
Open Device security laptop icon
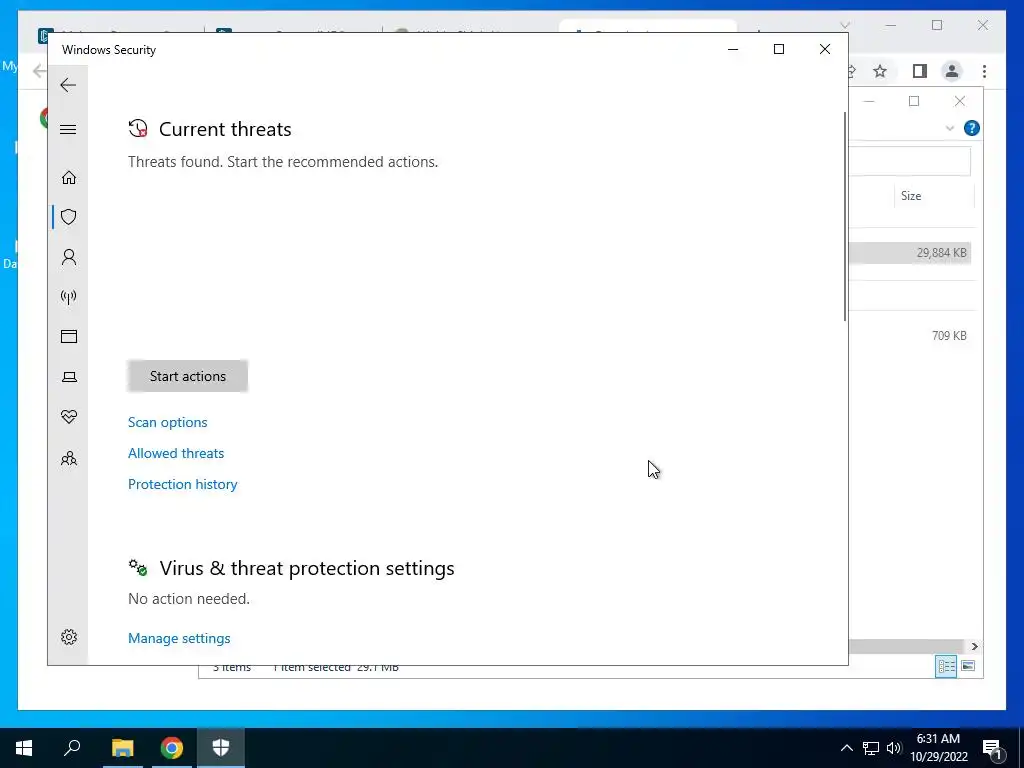[69, 377]
